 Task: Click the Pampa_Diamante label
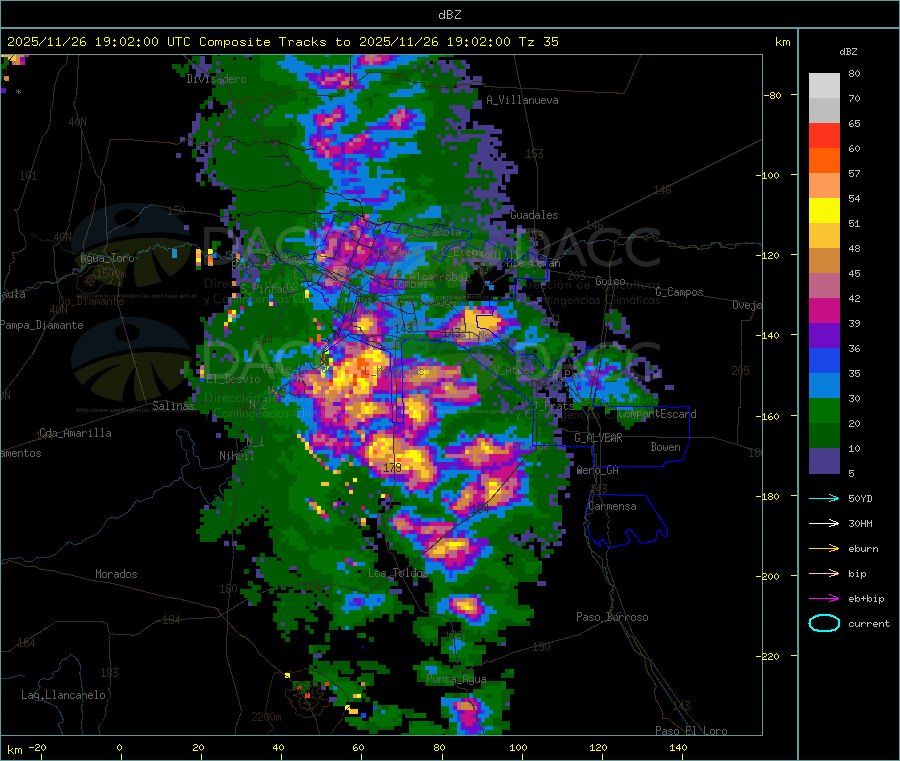coord(41,325)
